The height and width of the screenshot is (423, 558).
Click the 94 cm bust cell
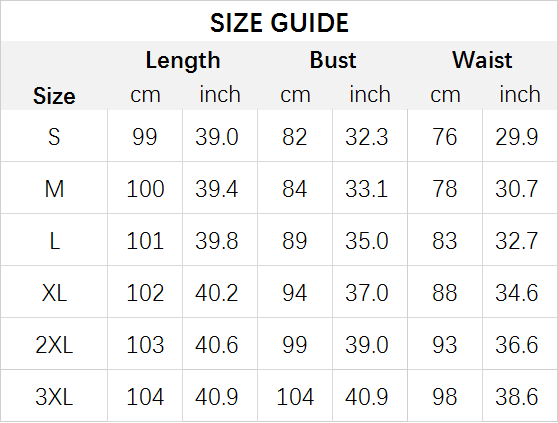click(x=295, y=293)
